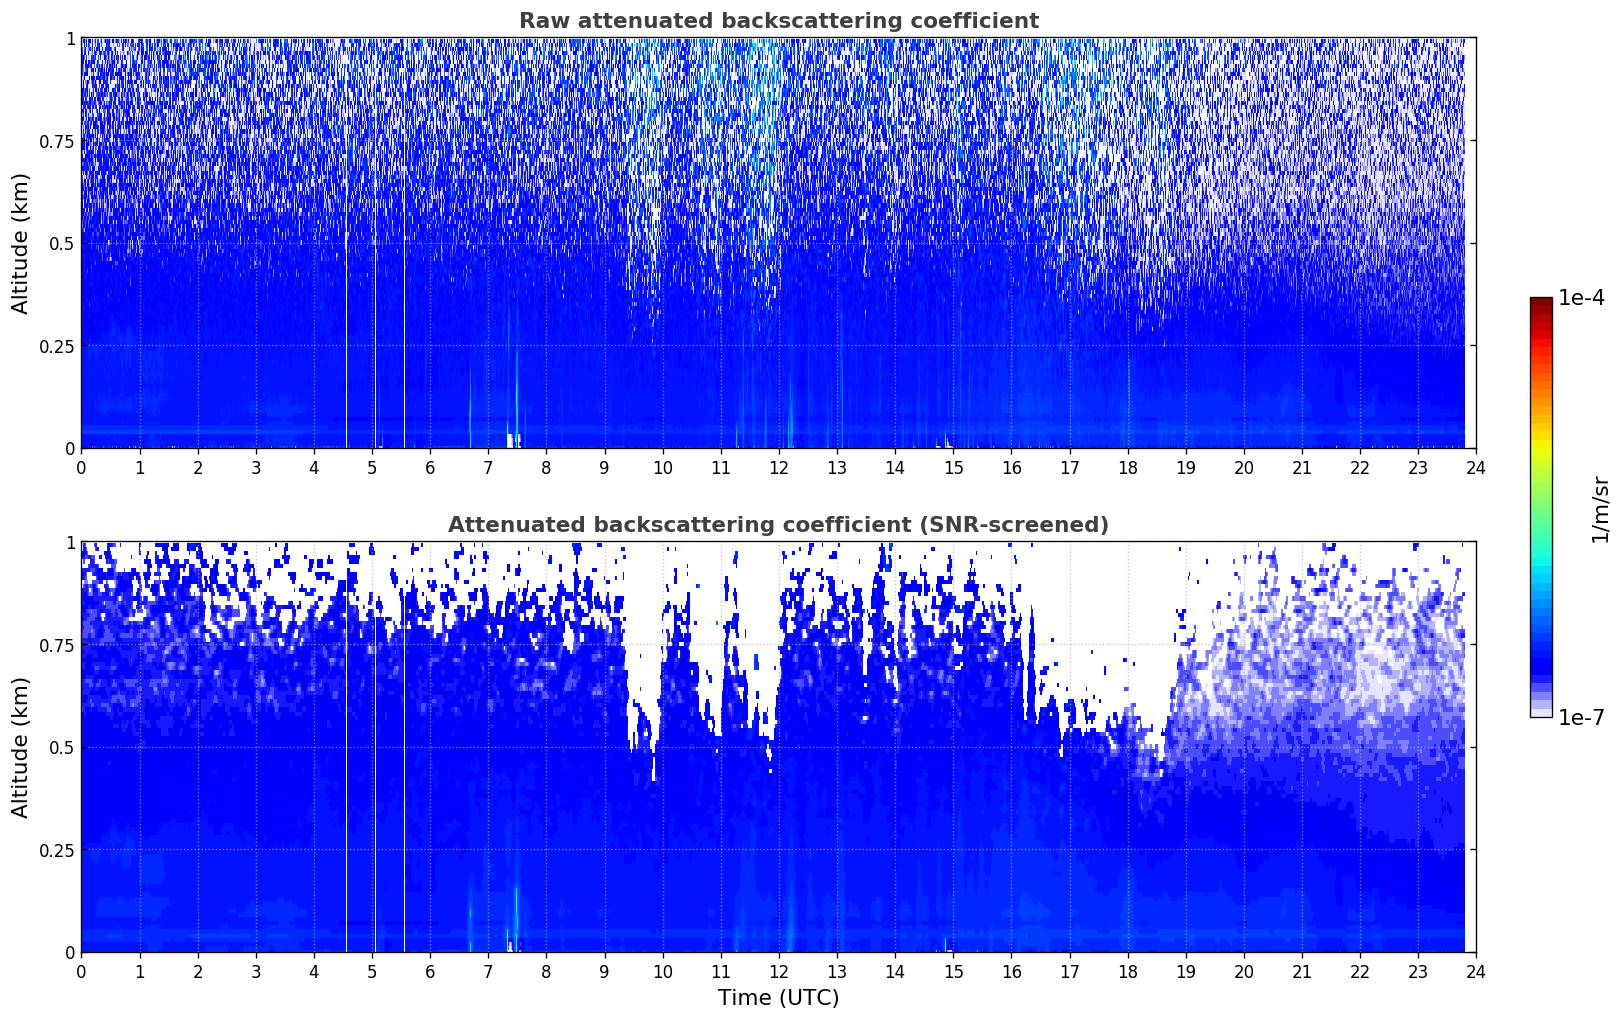Click the '1/m/sr' colorbar unit label
1621x1020 pixels.
[1600, 508]
